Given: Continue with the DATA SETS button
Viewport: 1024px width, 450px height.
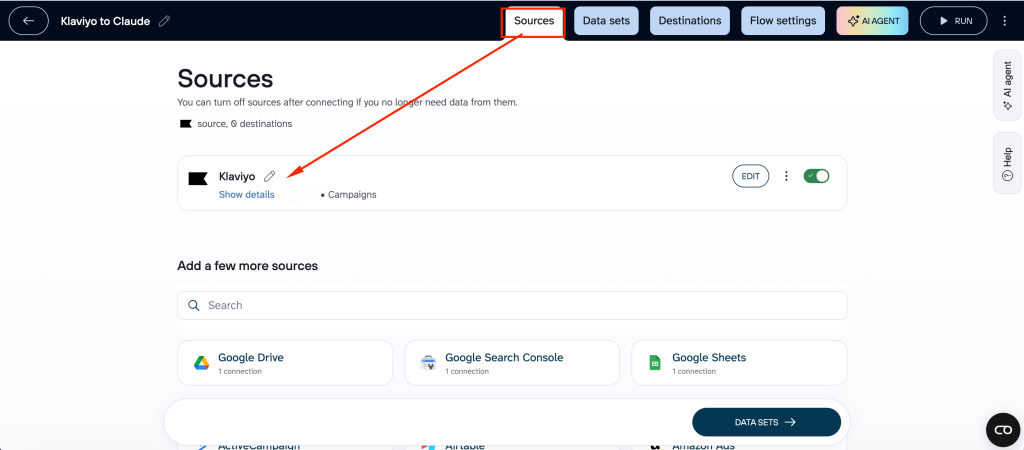Looking at the screenshot, I should [766, 422].
